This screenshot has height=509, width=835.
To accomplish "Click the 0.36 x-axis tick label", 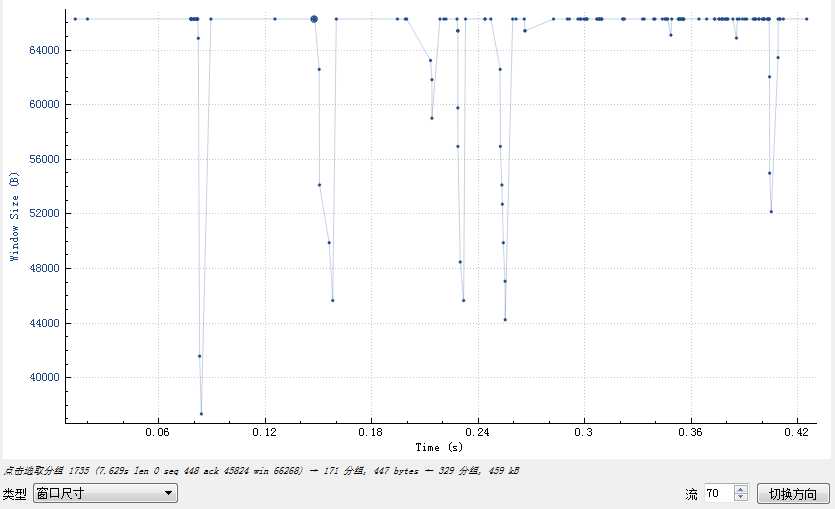I will click(691, 432).
